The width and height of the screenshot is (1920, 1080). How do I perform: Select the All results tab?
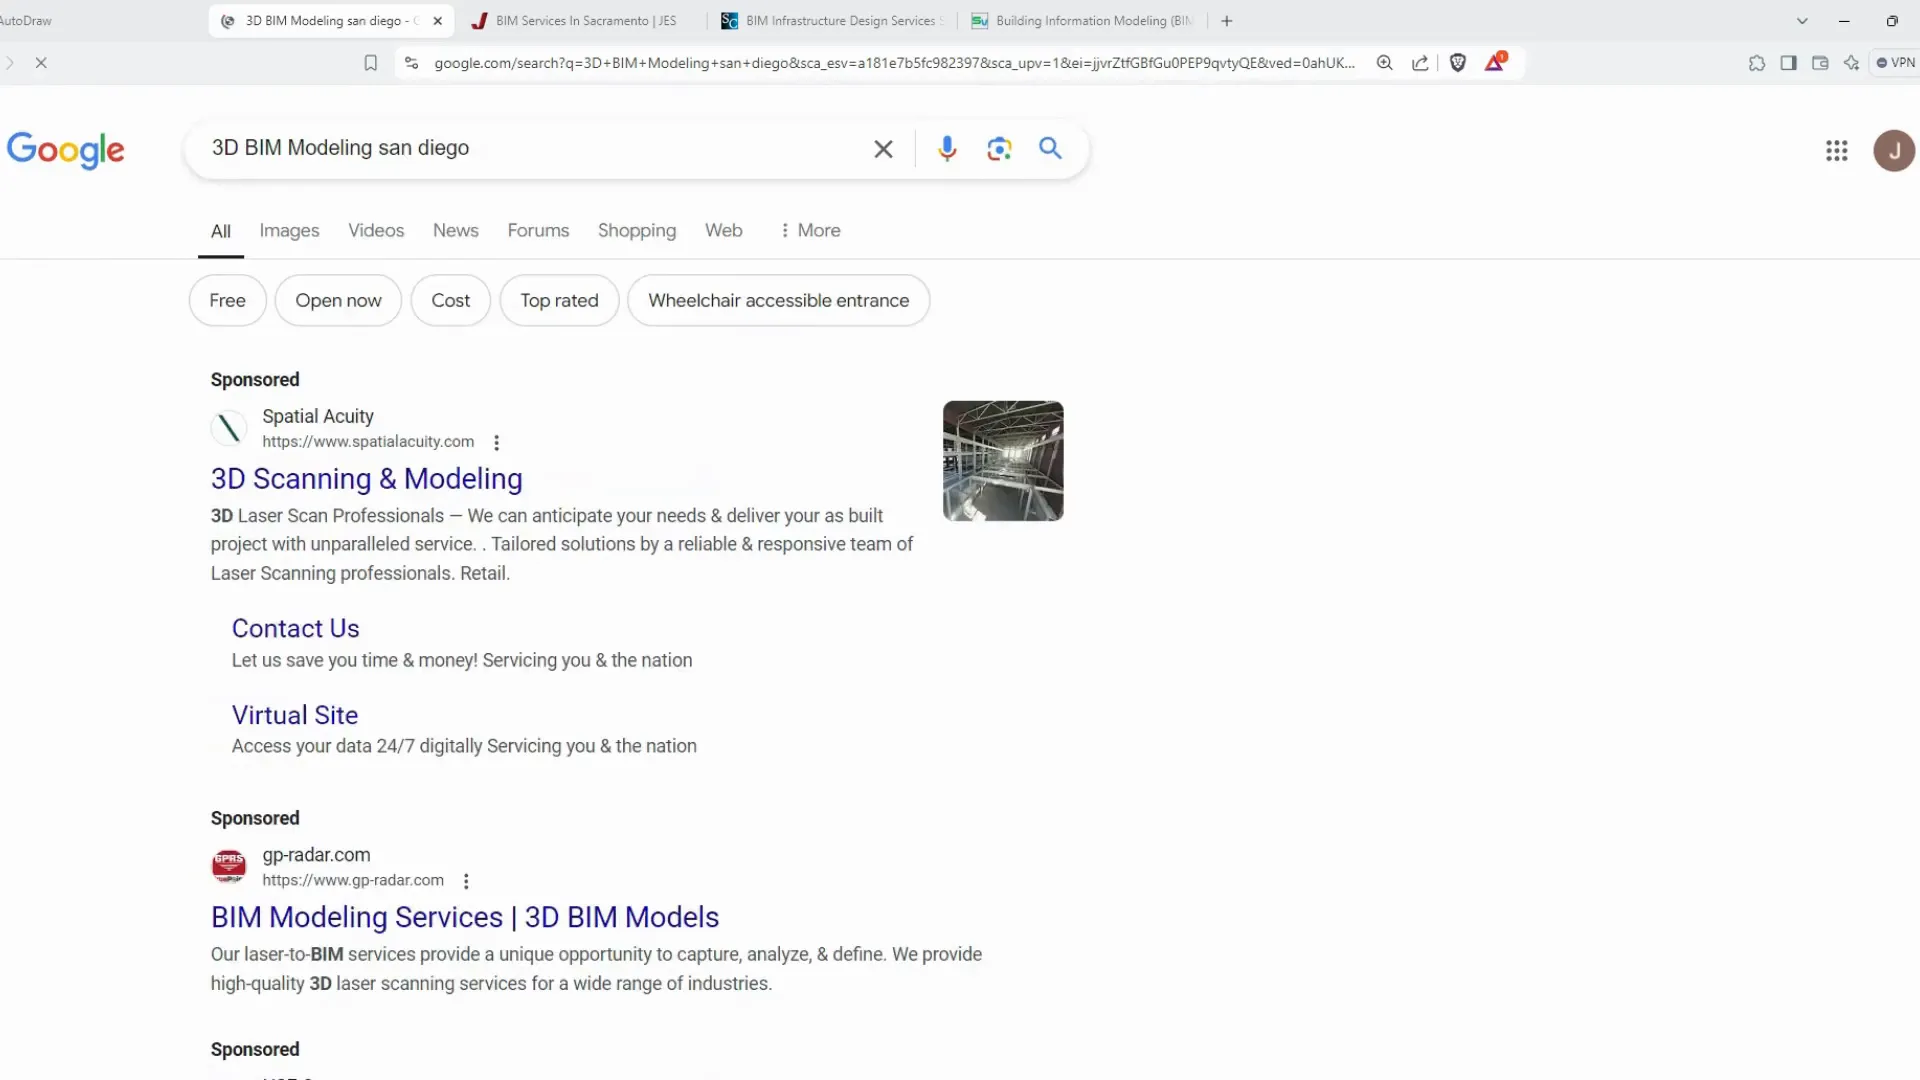coord(221,231)
